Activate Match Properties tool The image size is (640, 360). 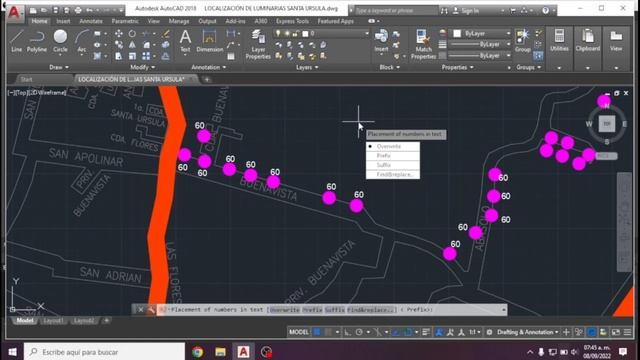pos(423,44)
